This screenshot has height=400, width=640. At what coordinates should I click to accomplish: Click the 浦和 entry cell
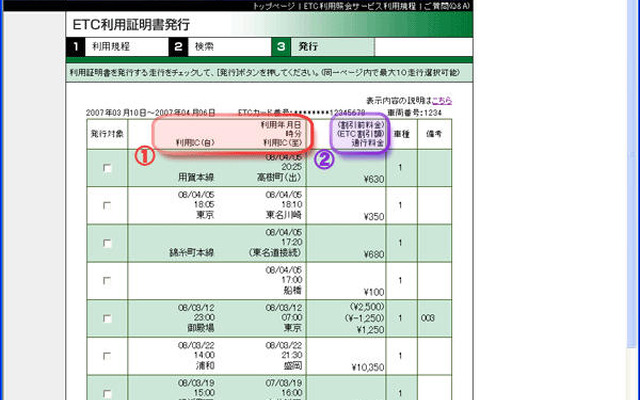[205, 365]
